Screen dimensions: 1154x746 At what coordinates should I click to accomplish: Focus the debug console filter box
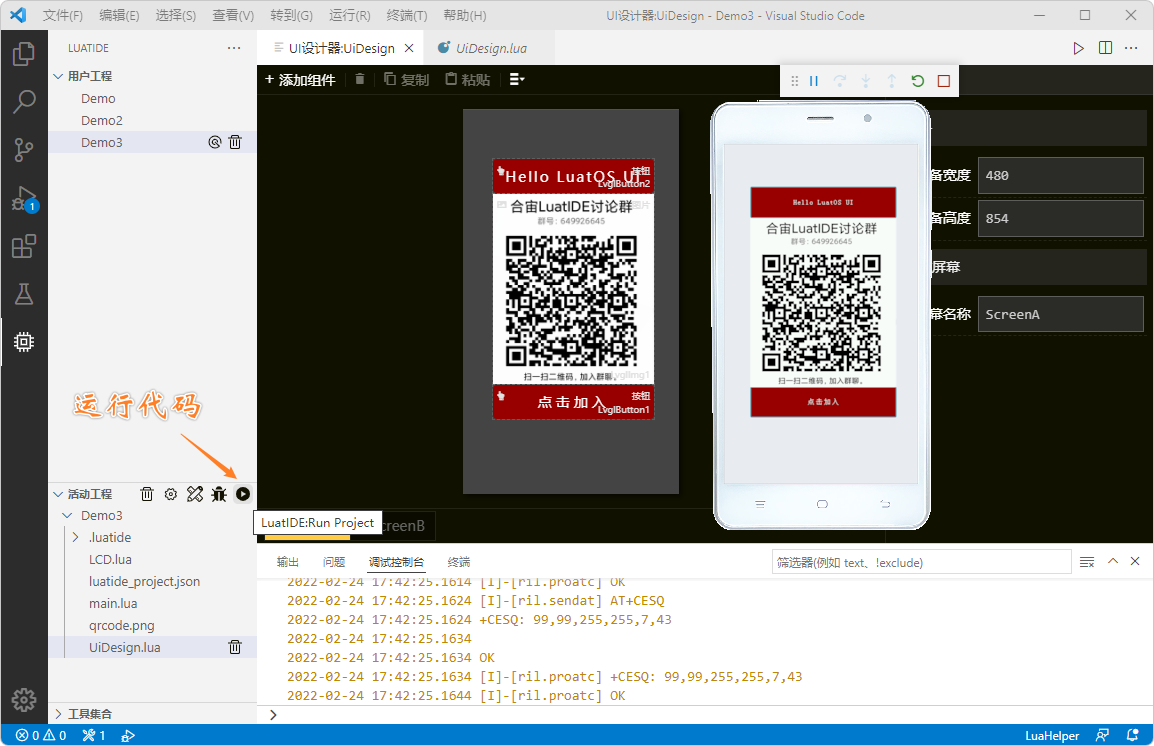click(x=921, y=562)
